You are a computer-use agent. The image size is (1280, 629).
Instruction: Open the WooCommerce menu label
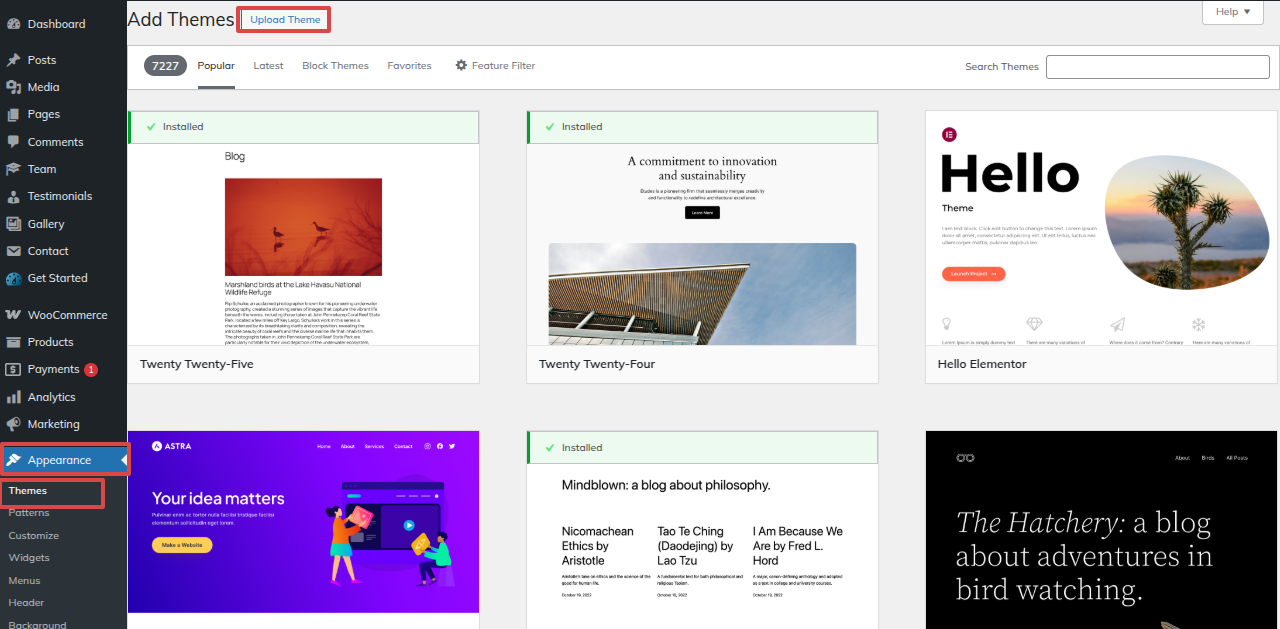(x=67, y=315)
